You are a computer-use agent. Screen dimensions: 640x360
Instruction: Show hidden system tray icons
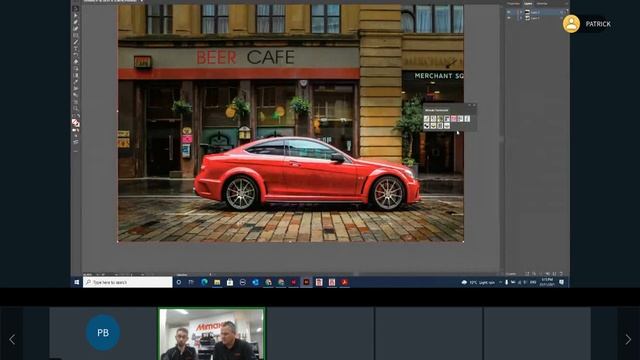[500, 282]
